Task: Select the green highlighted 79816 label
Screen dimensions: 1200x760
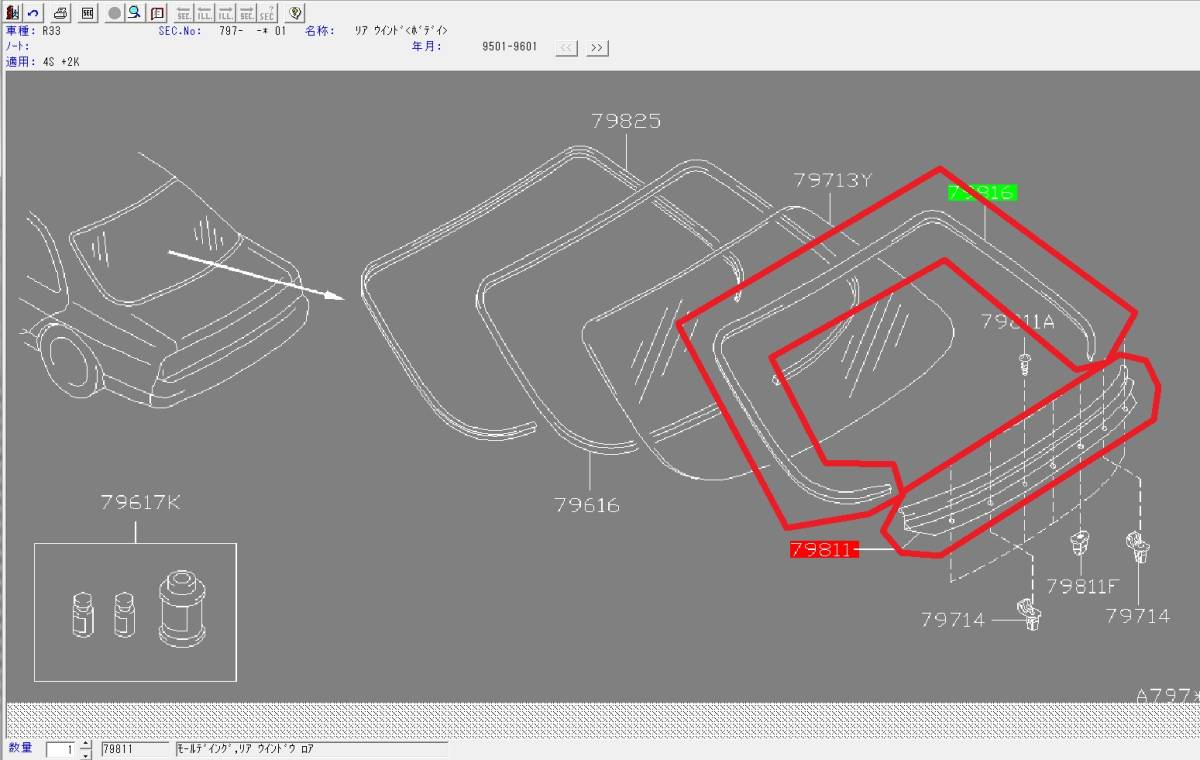Action: 982,193
